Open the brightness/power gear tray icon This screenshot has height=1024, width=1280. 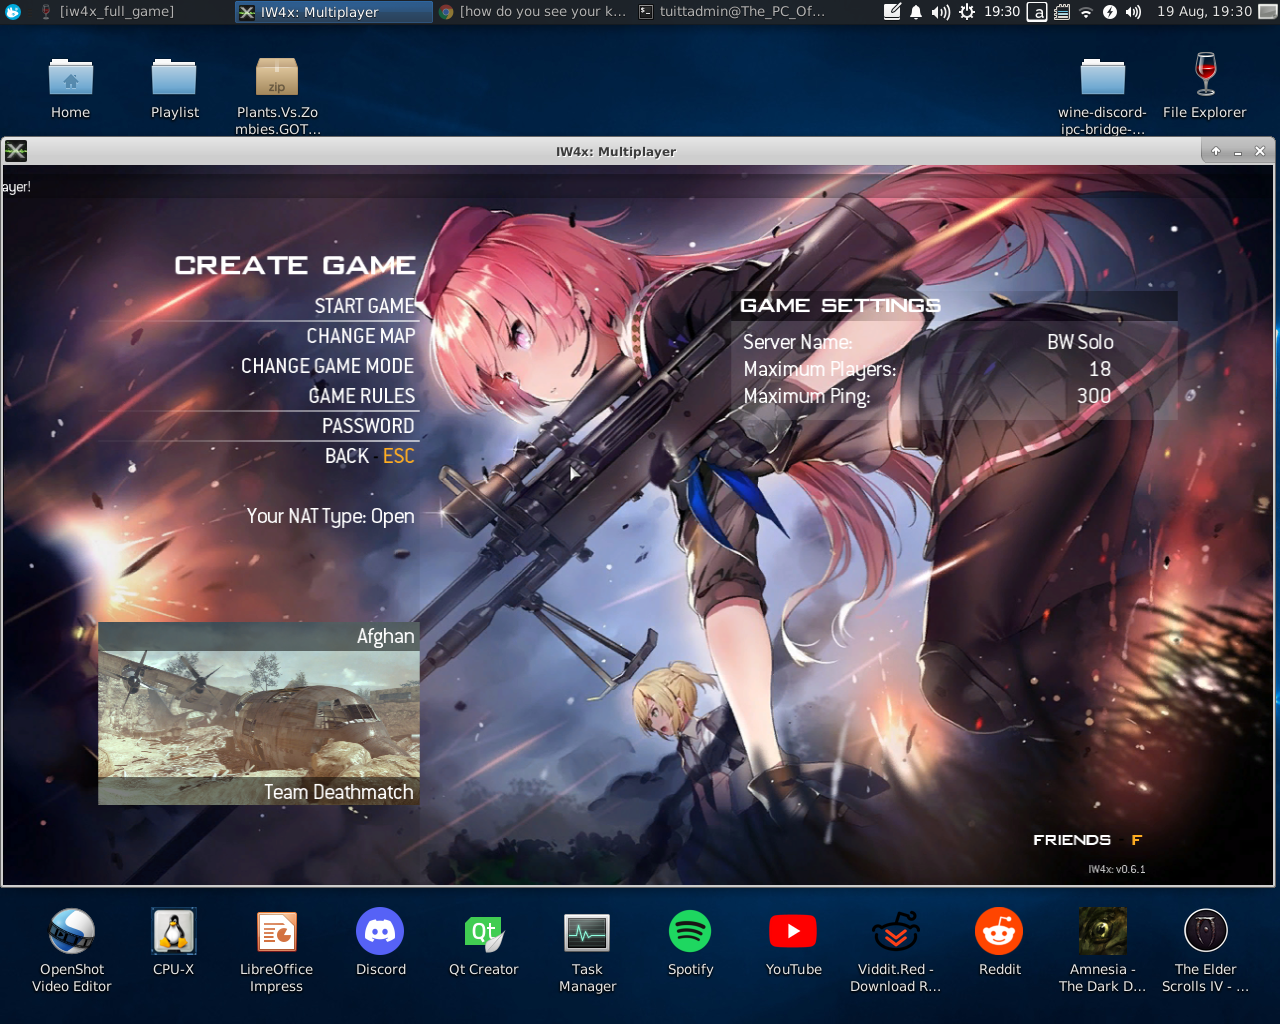point(967,12)
